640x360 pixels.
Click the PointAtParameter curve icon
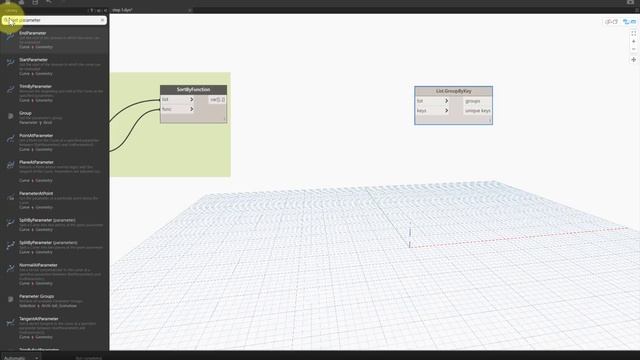tap(10, 140)
